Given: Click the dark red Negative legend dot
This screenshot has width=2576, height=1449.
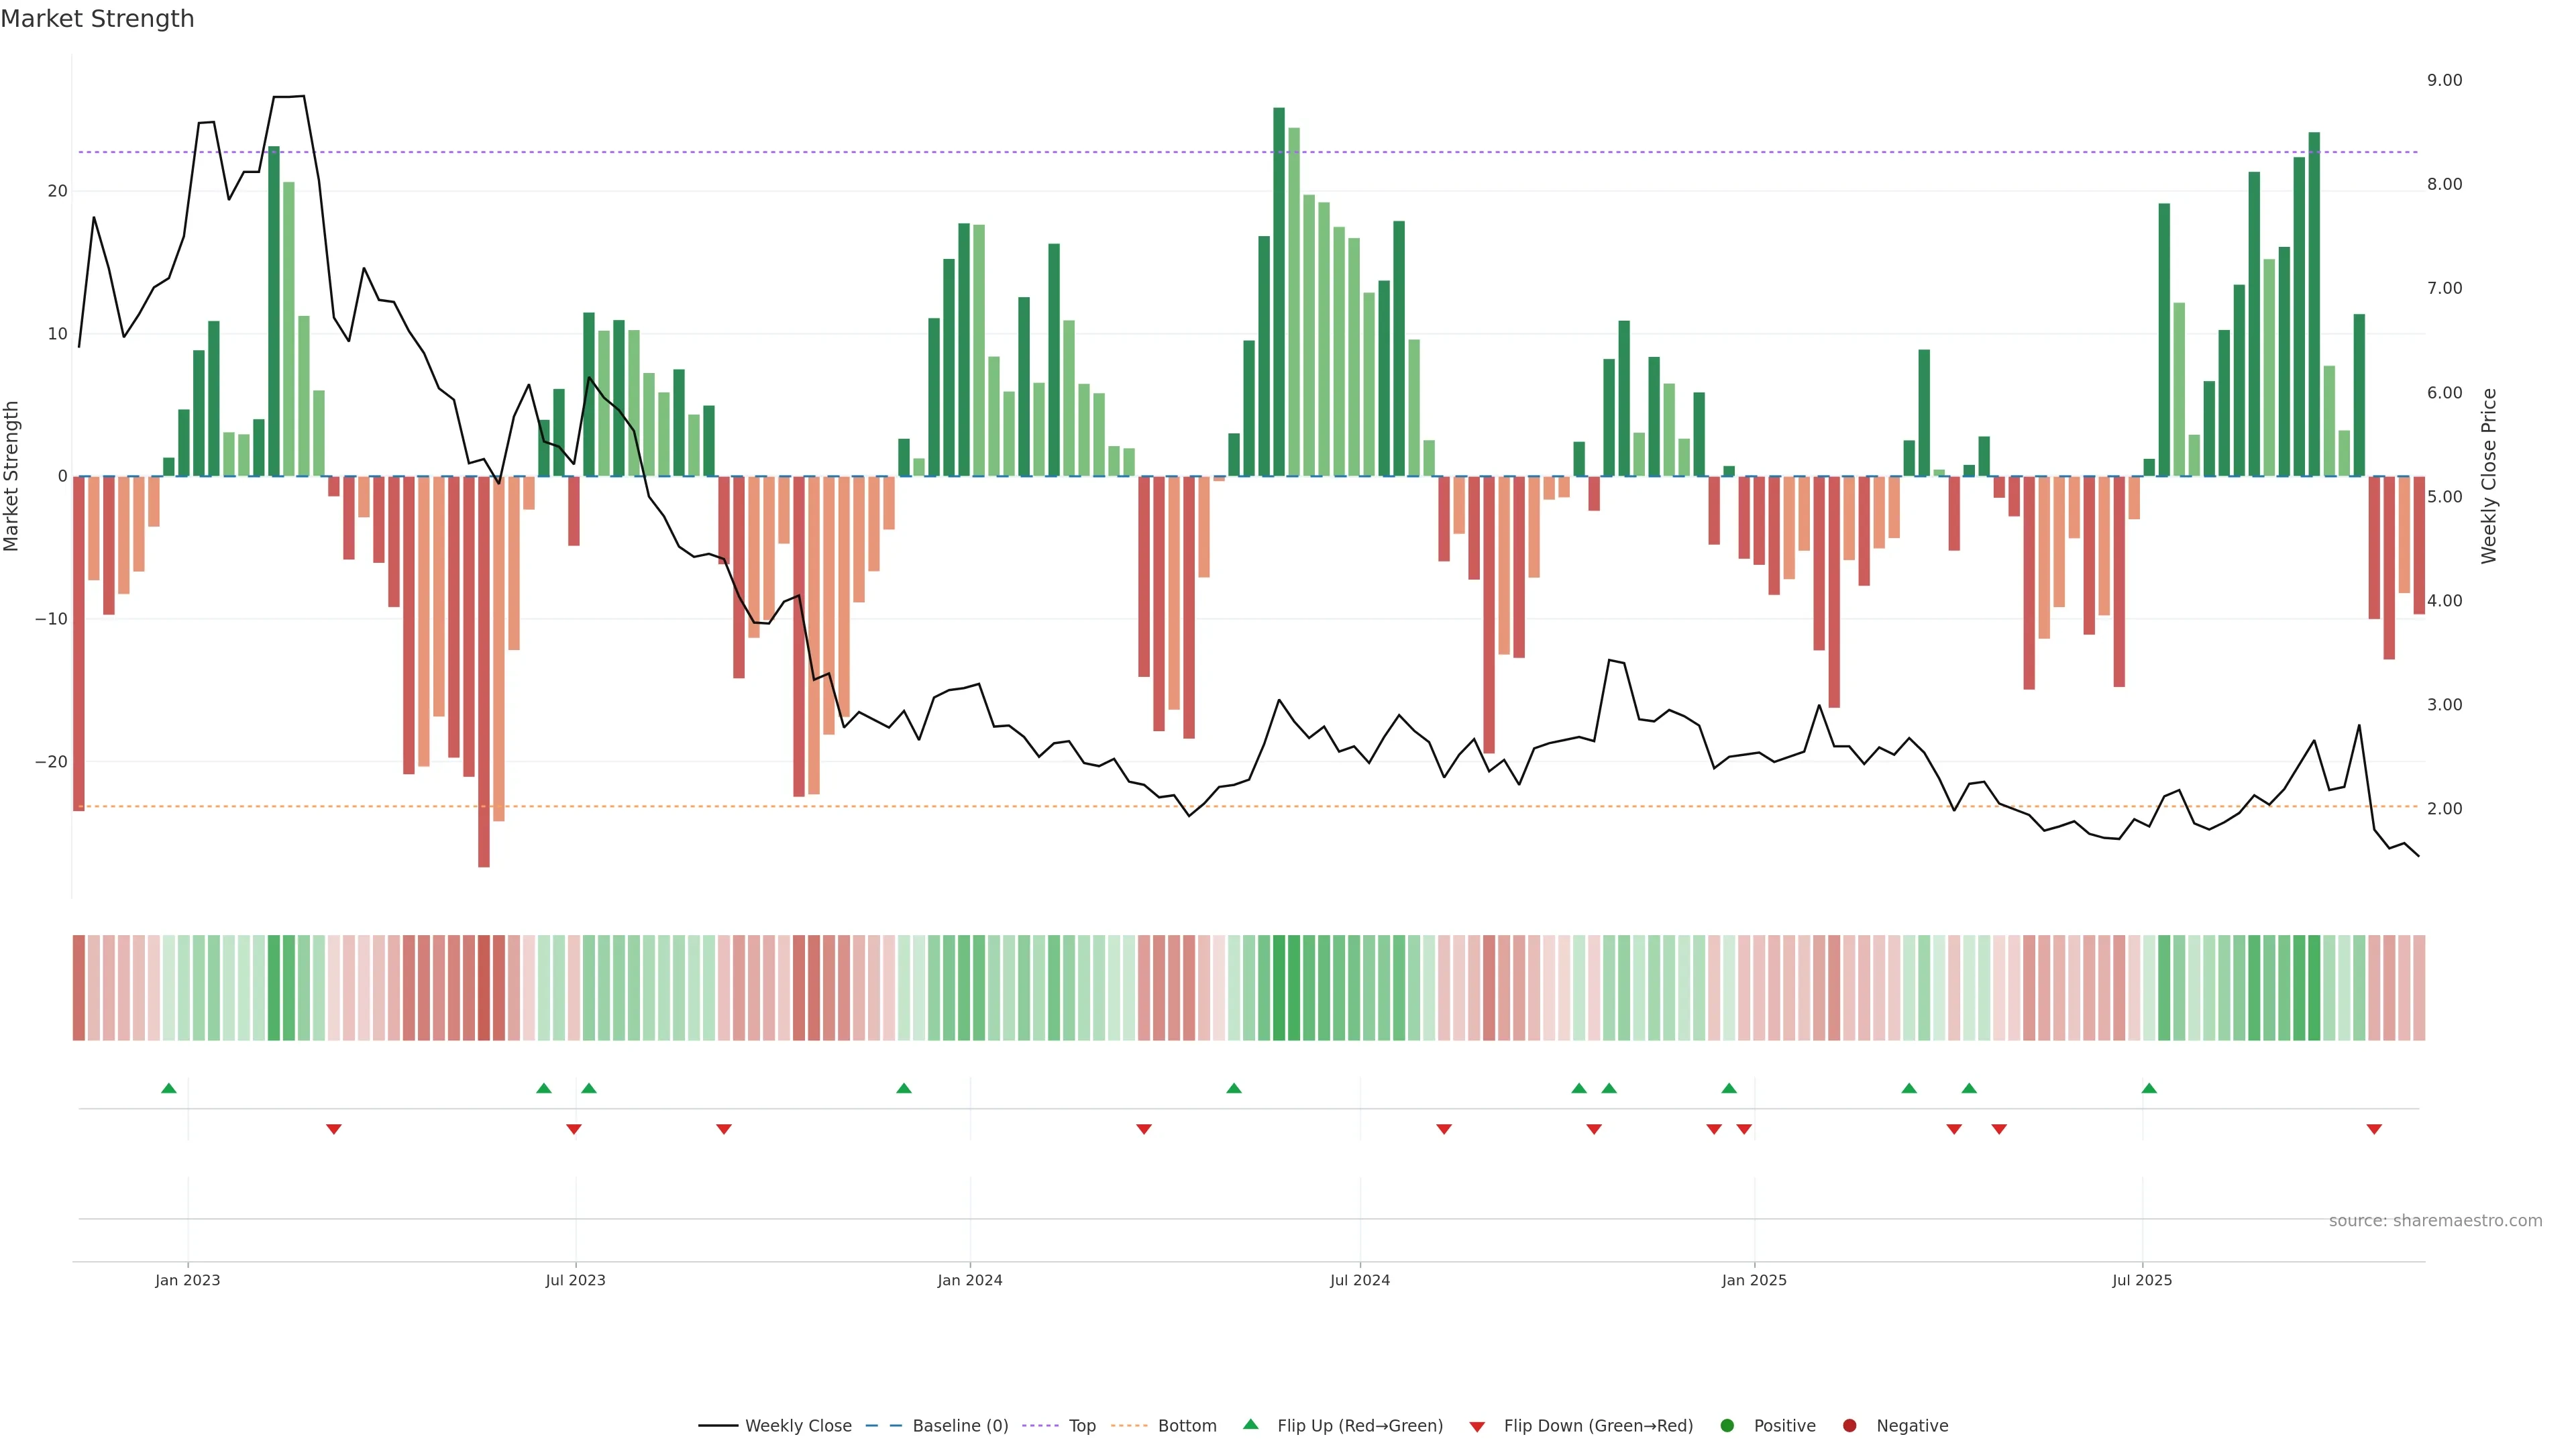Looking at the screenshot, I should 1849,1425.
